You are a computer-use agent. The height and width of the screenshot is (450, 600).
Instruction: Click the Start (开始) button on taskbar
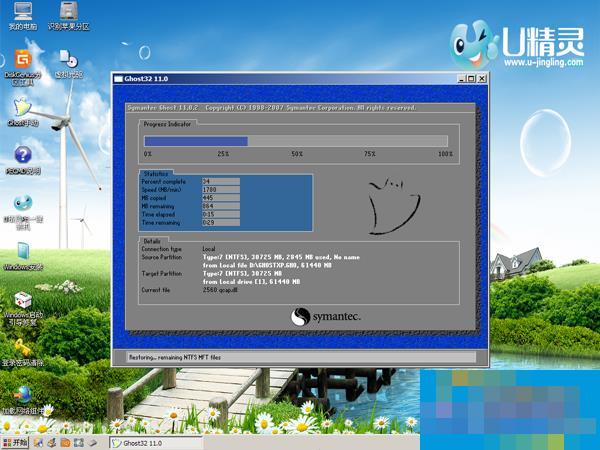15,443
